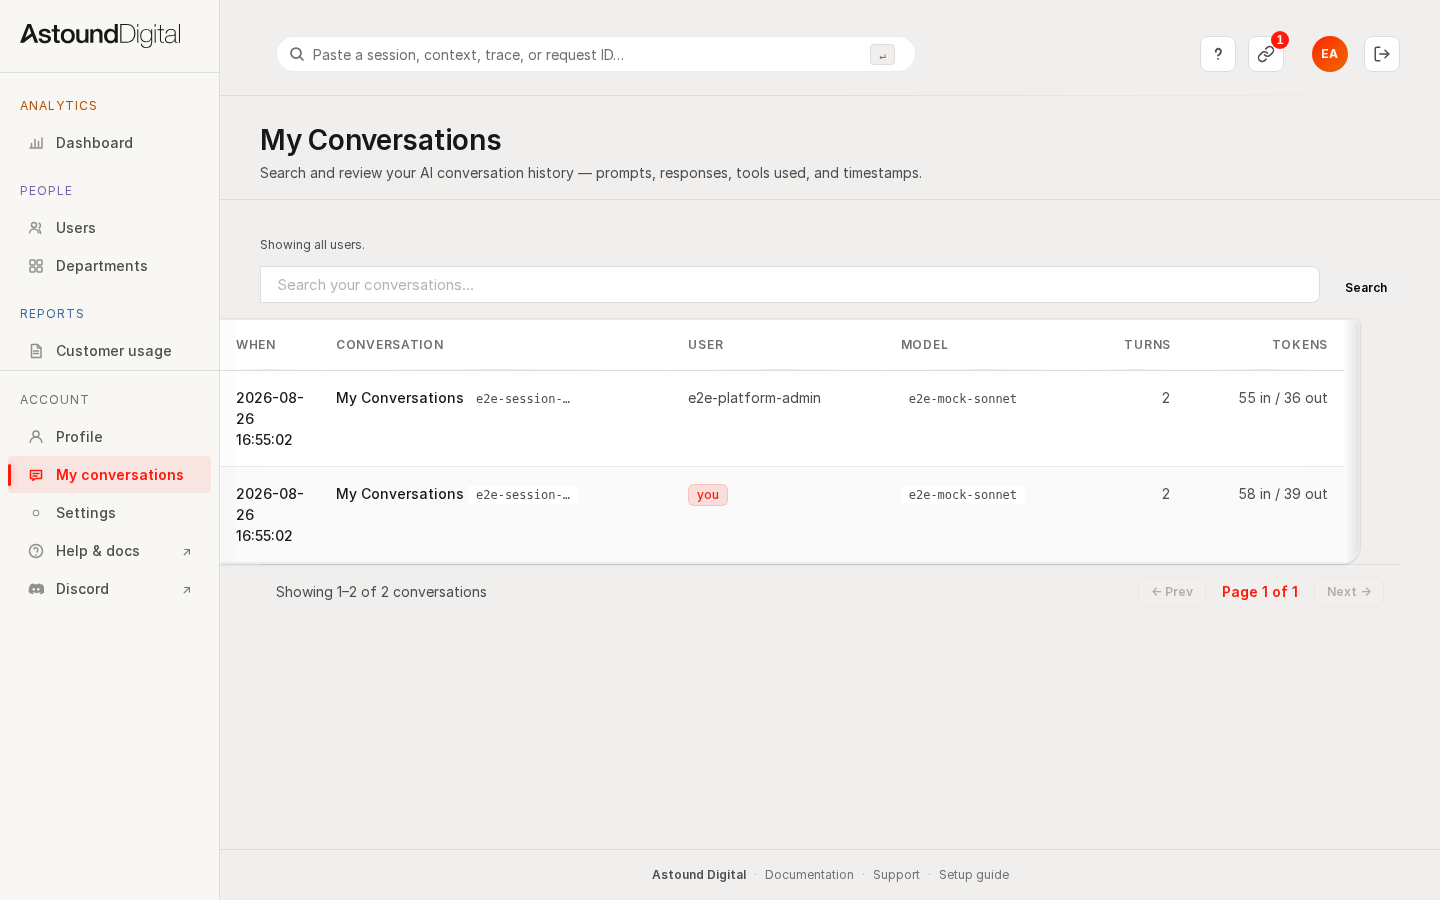This screenshot has height=900, width=1440.
Task: Click session ID tag in the 'you' row
Action: pos(523,495)
